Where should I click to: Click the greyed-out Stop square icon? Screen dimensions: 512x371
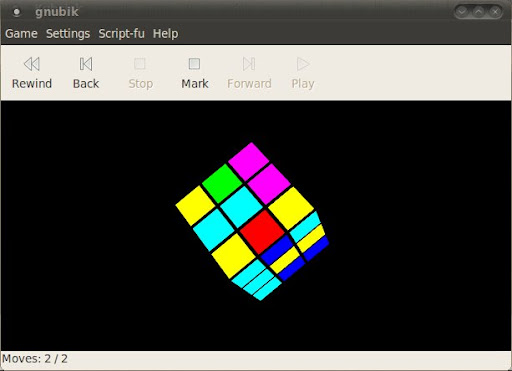[140, 64]
